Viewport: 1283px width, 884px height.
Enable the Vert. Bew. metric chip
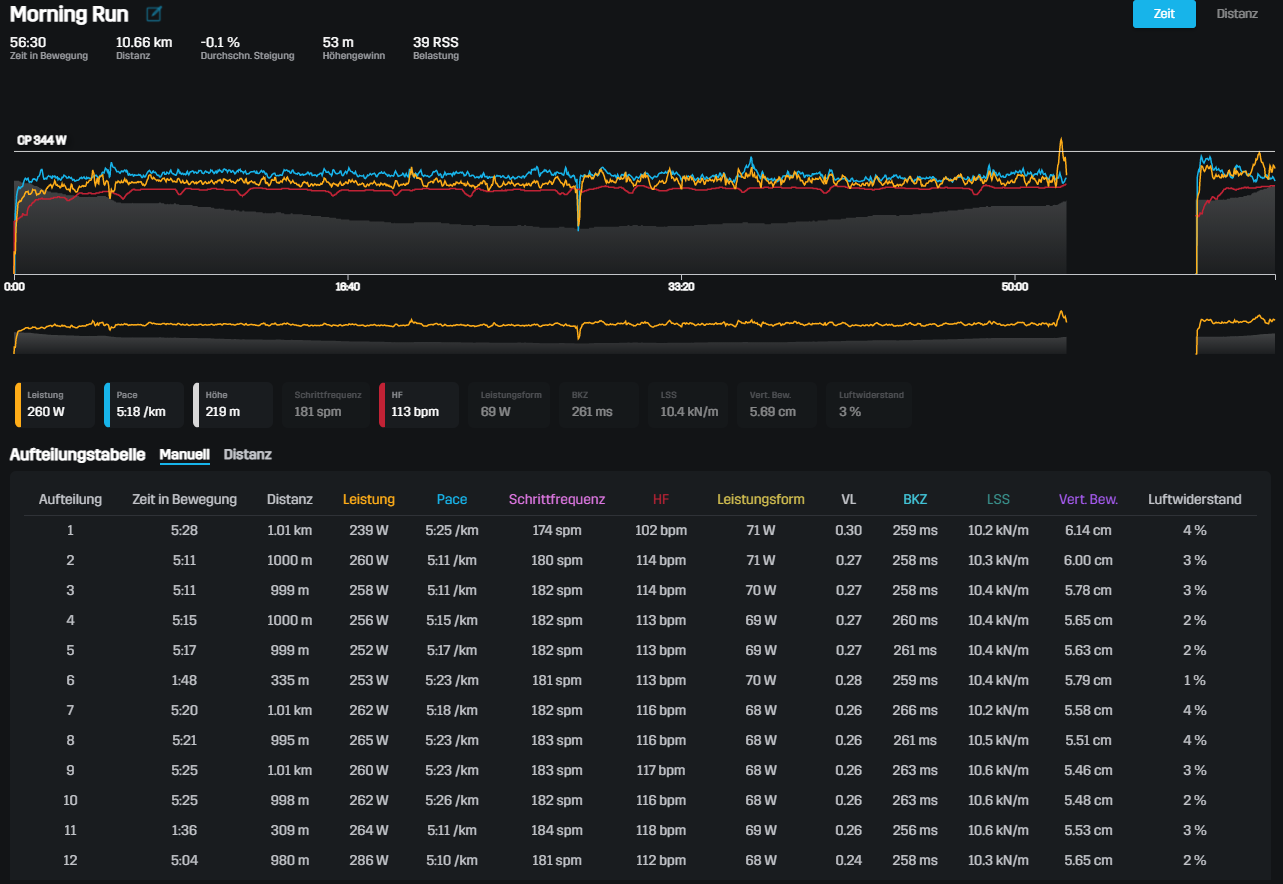click(777, 404)
